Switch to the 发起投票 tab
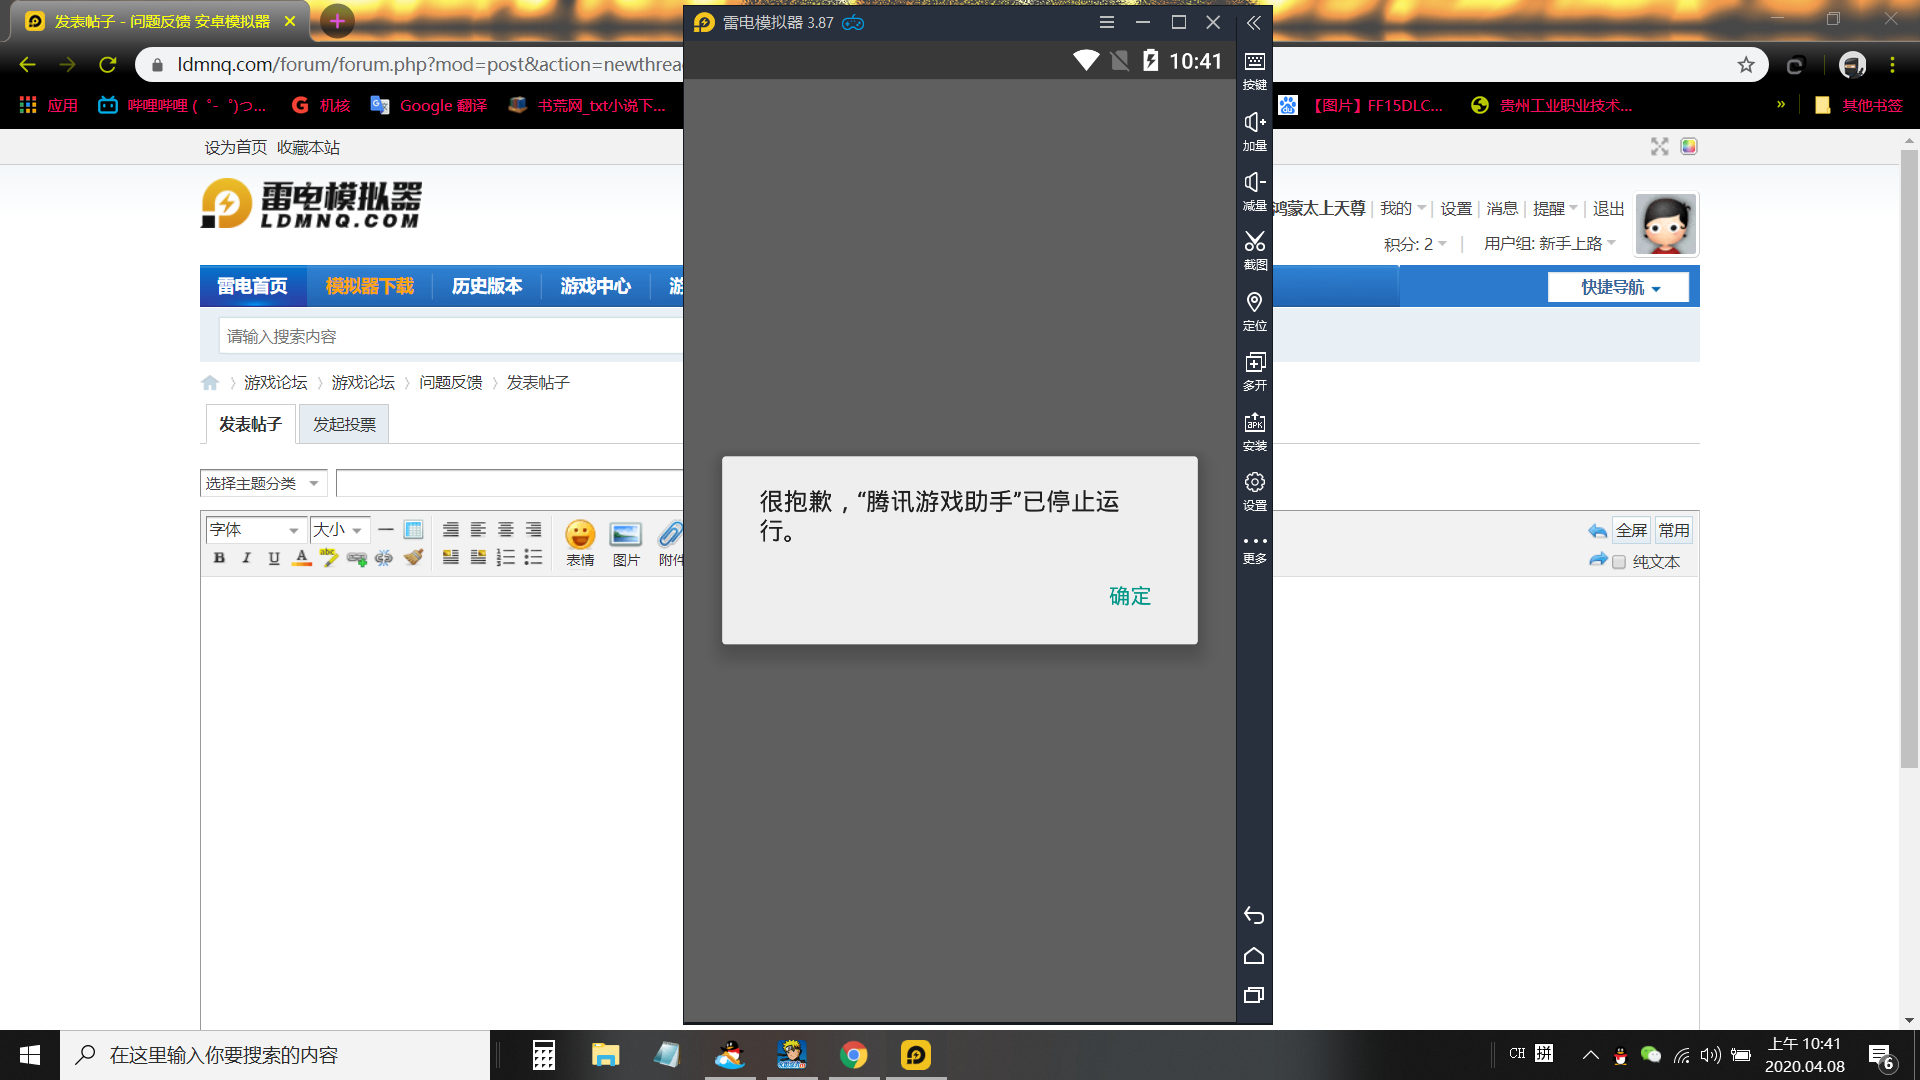 point(344,424)
